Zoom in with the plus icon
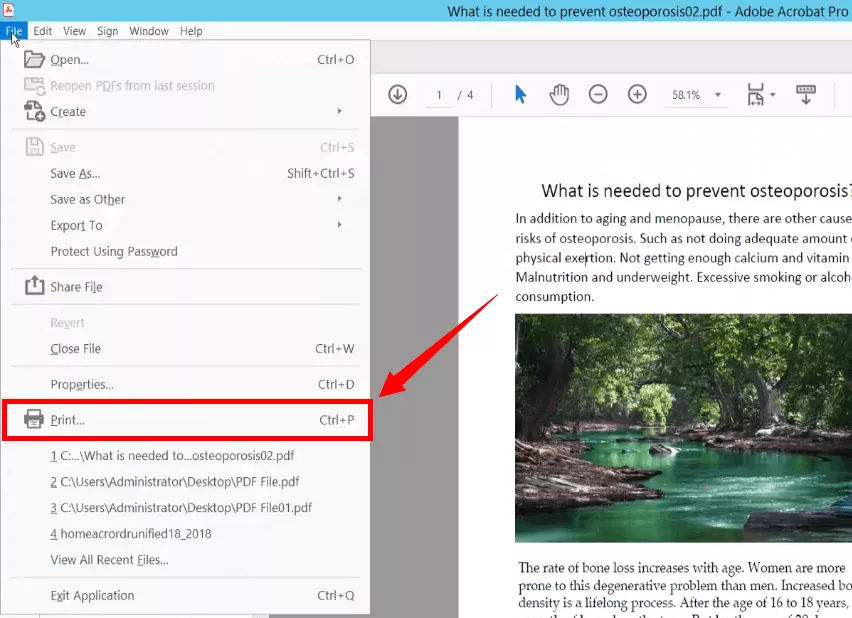Viewport: 852px width, 618px height. click(x=638, y=94)
